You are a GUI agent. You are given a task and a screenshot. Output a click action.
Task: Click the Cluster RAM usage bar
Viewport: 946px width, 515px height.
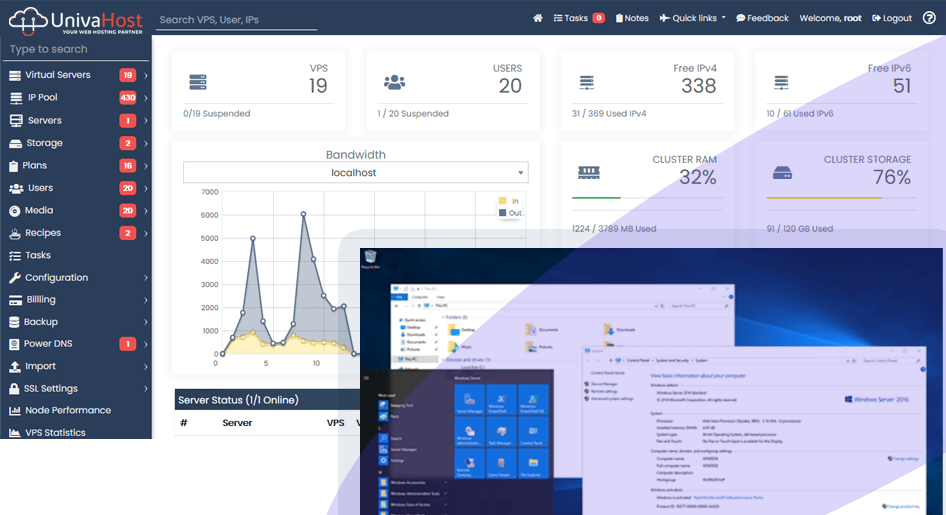647,198
